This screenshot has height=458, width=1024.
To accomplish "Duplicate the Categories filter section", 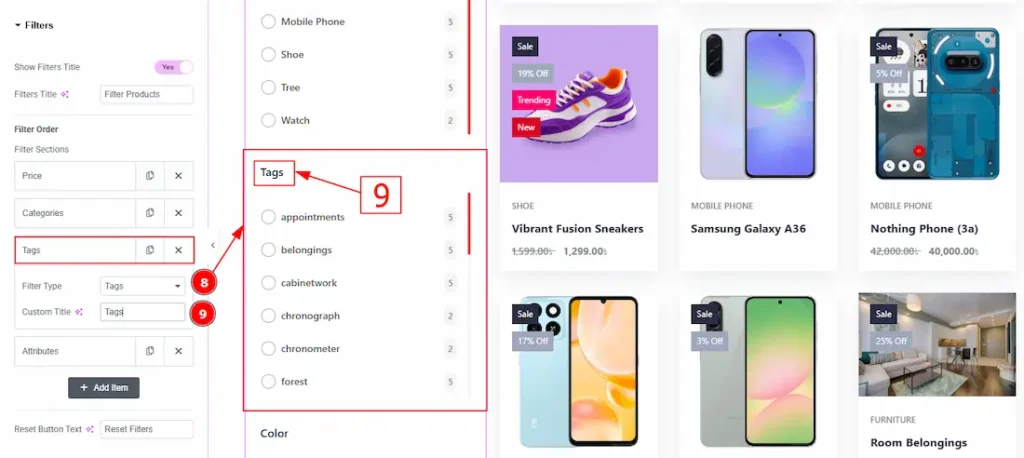I will 150,213.
